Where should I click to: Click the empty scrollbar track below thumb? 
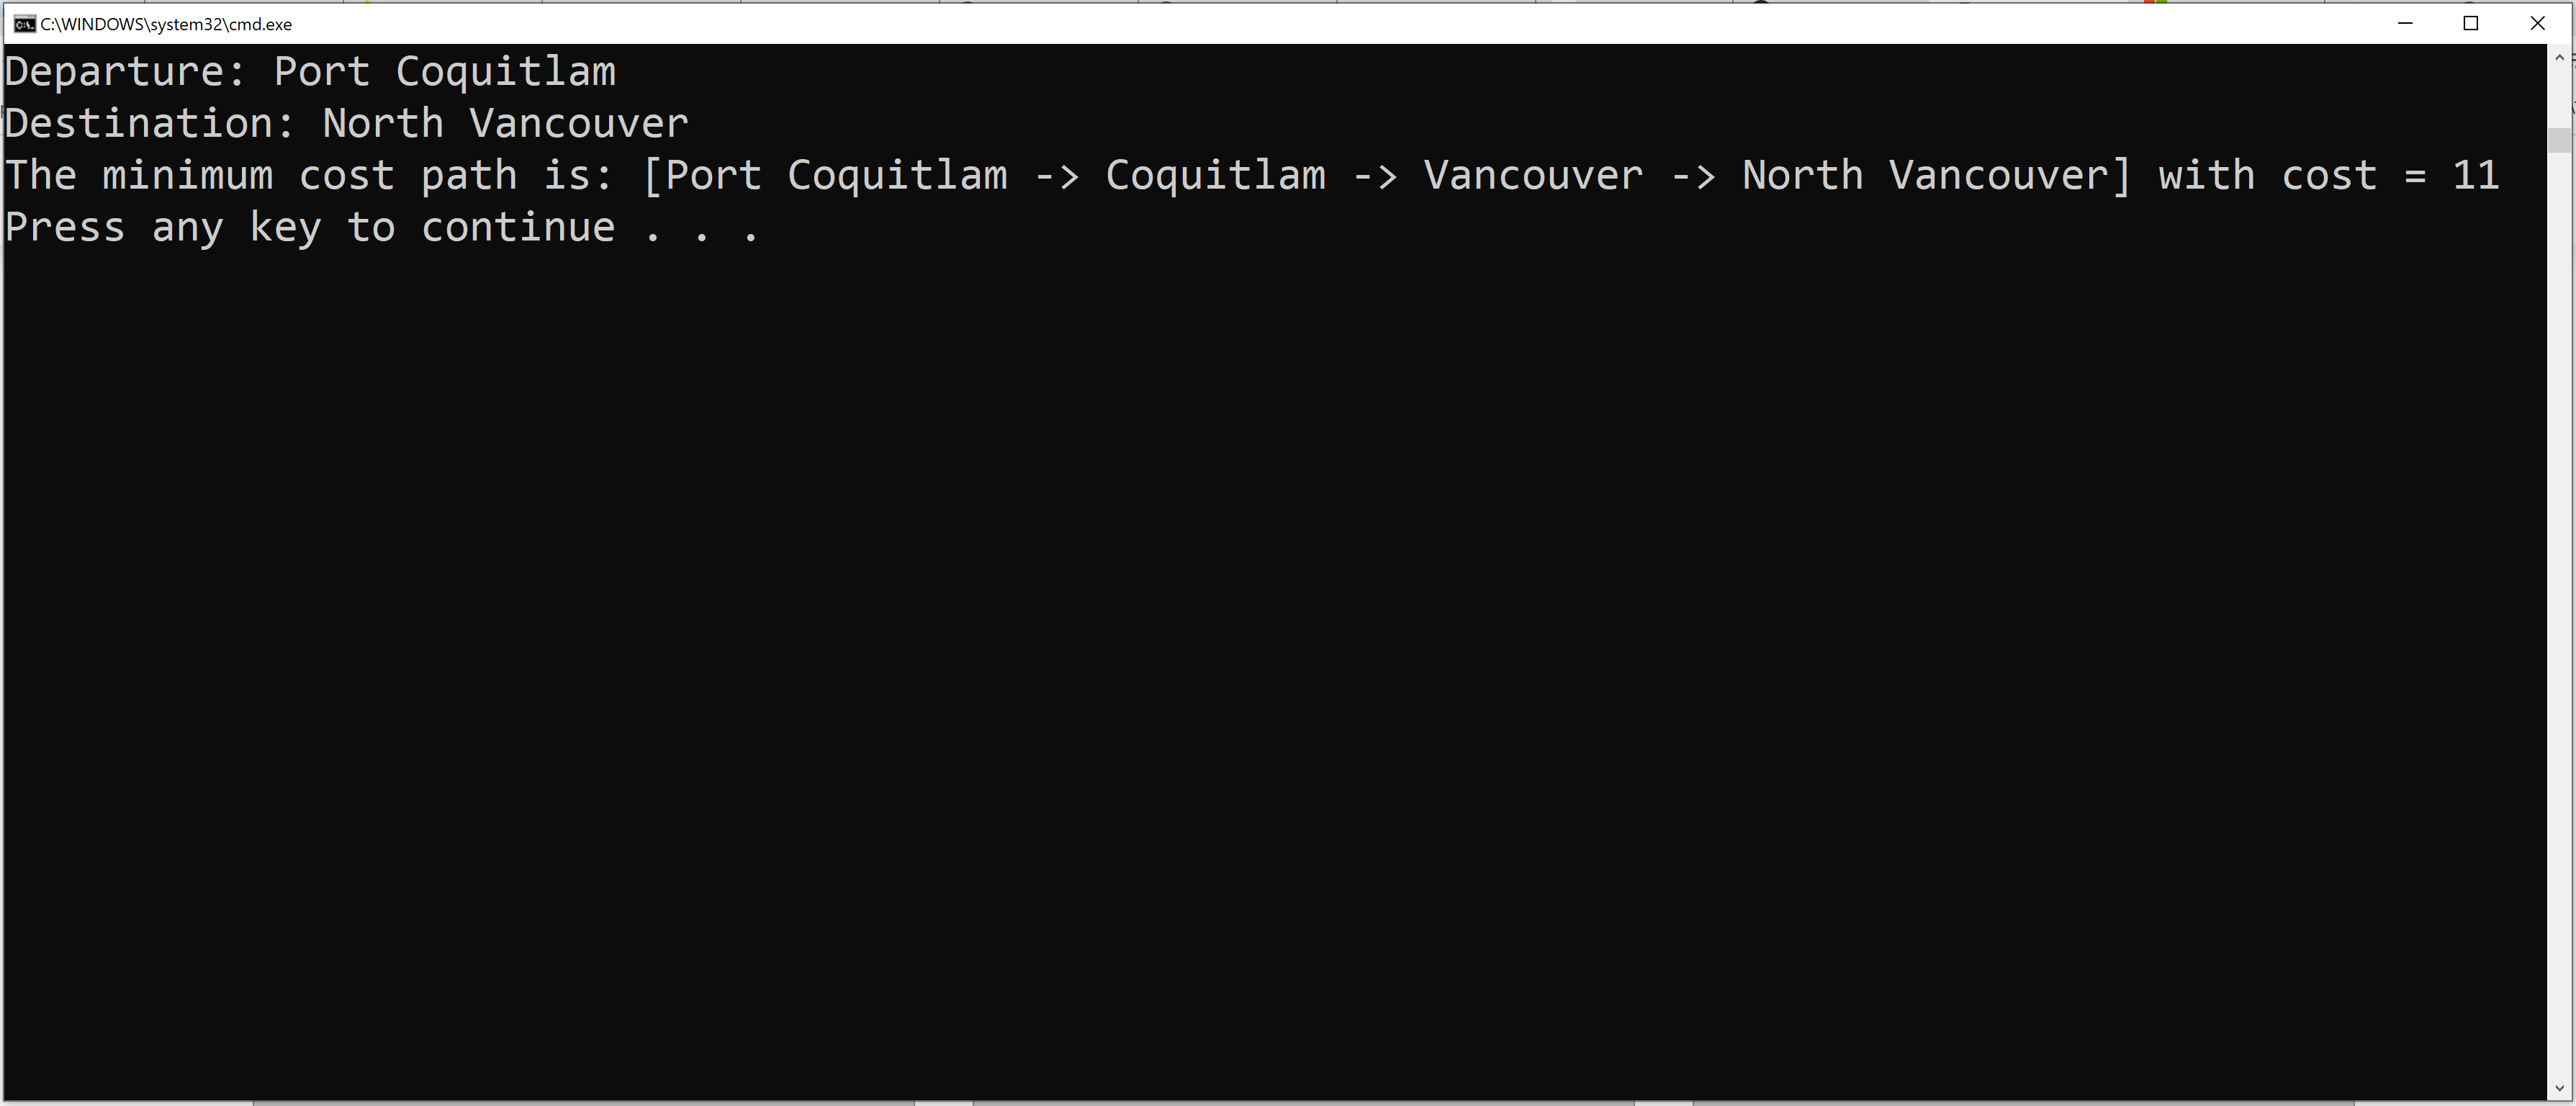point(2559,610)
